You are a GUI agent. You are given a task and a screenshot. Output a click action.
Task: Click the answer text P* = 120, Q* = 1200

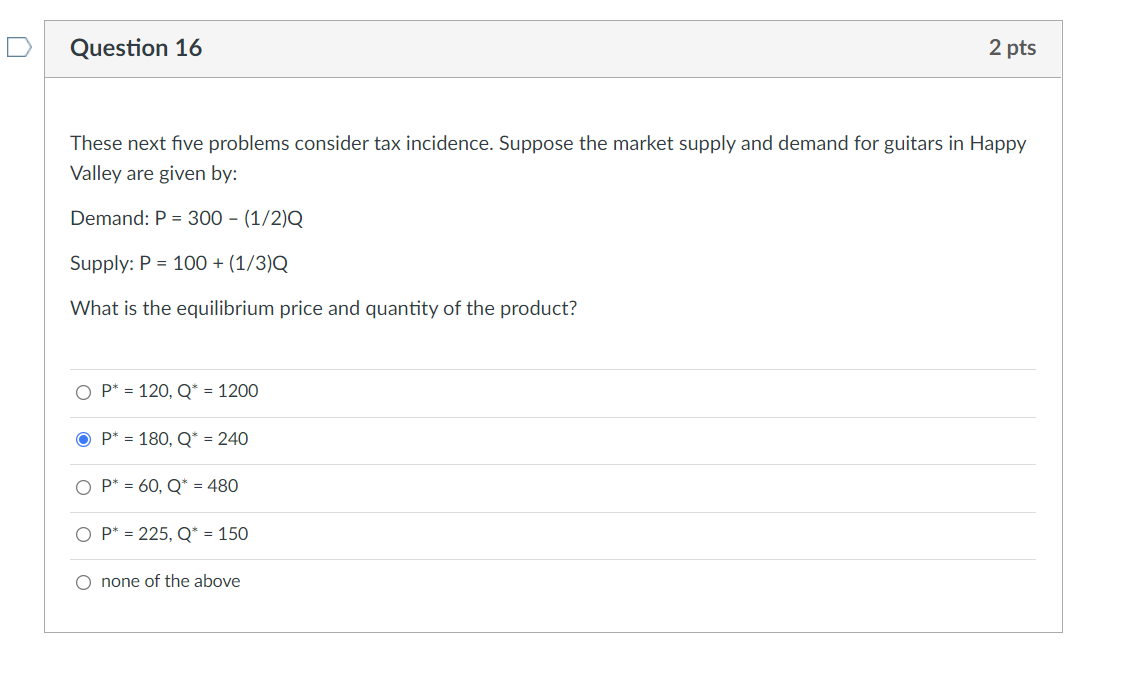tap(179, 391)
